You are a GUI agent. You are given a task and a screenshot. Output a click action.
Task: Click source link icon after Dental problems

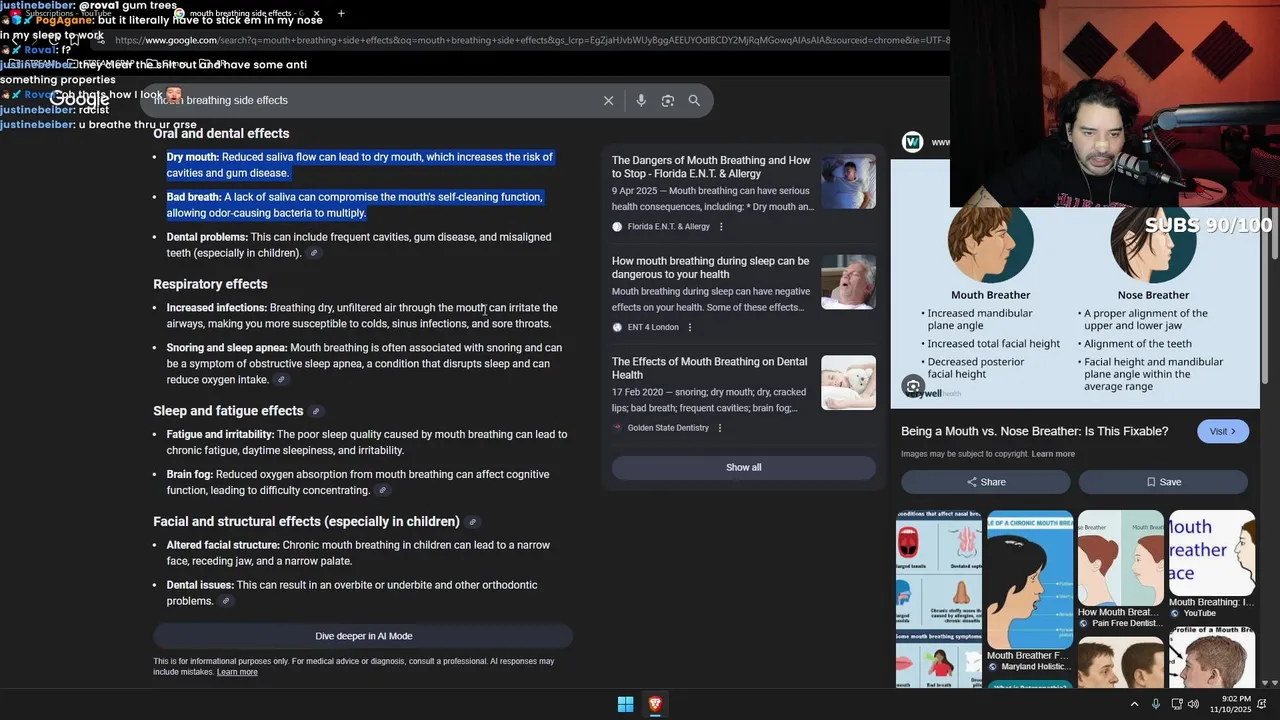pyautogui.click(x=314, y=253)
